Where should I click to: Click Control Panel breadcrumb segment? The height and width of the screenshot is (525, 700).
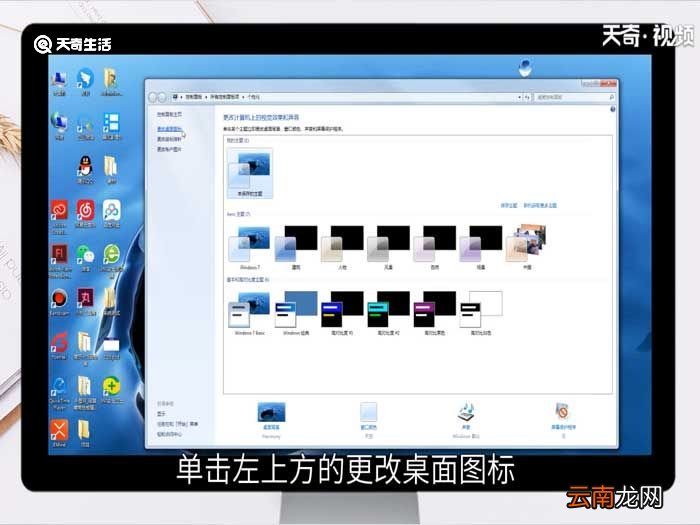click(x=193, y=97)
